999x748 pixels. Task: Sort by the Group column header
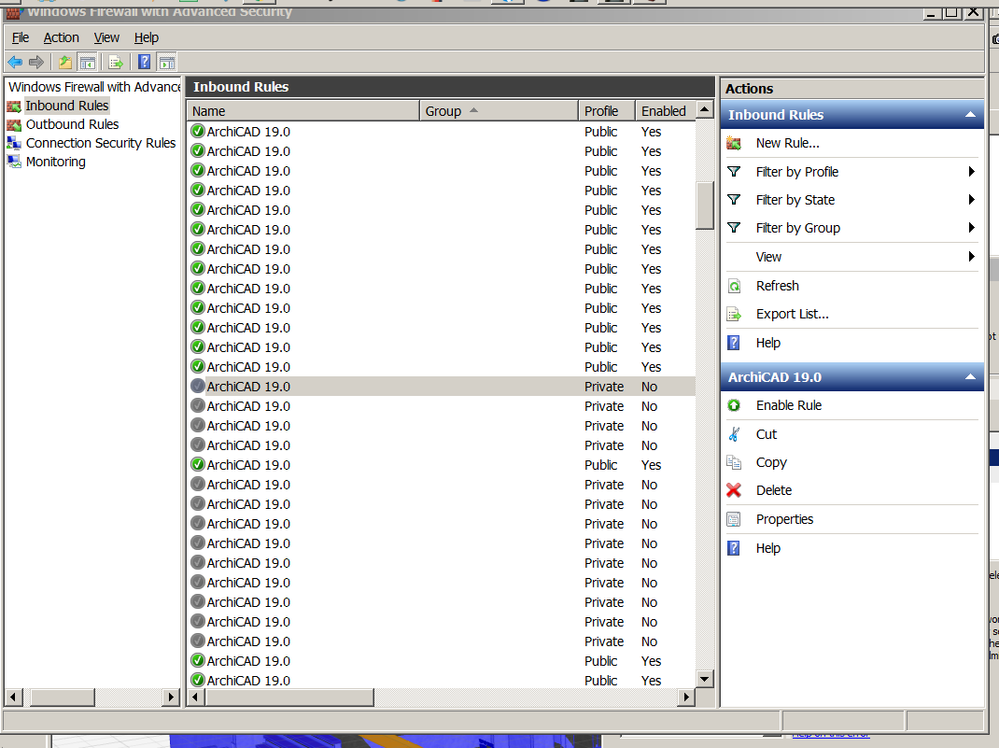coord(499,111)
